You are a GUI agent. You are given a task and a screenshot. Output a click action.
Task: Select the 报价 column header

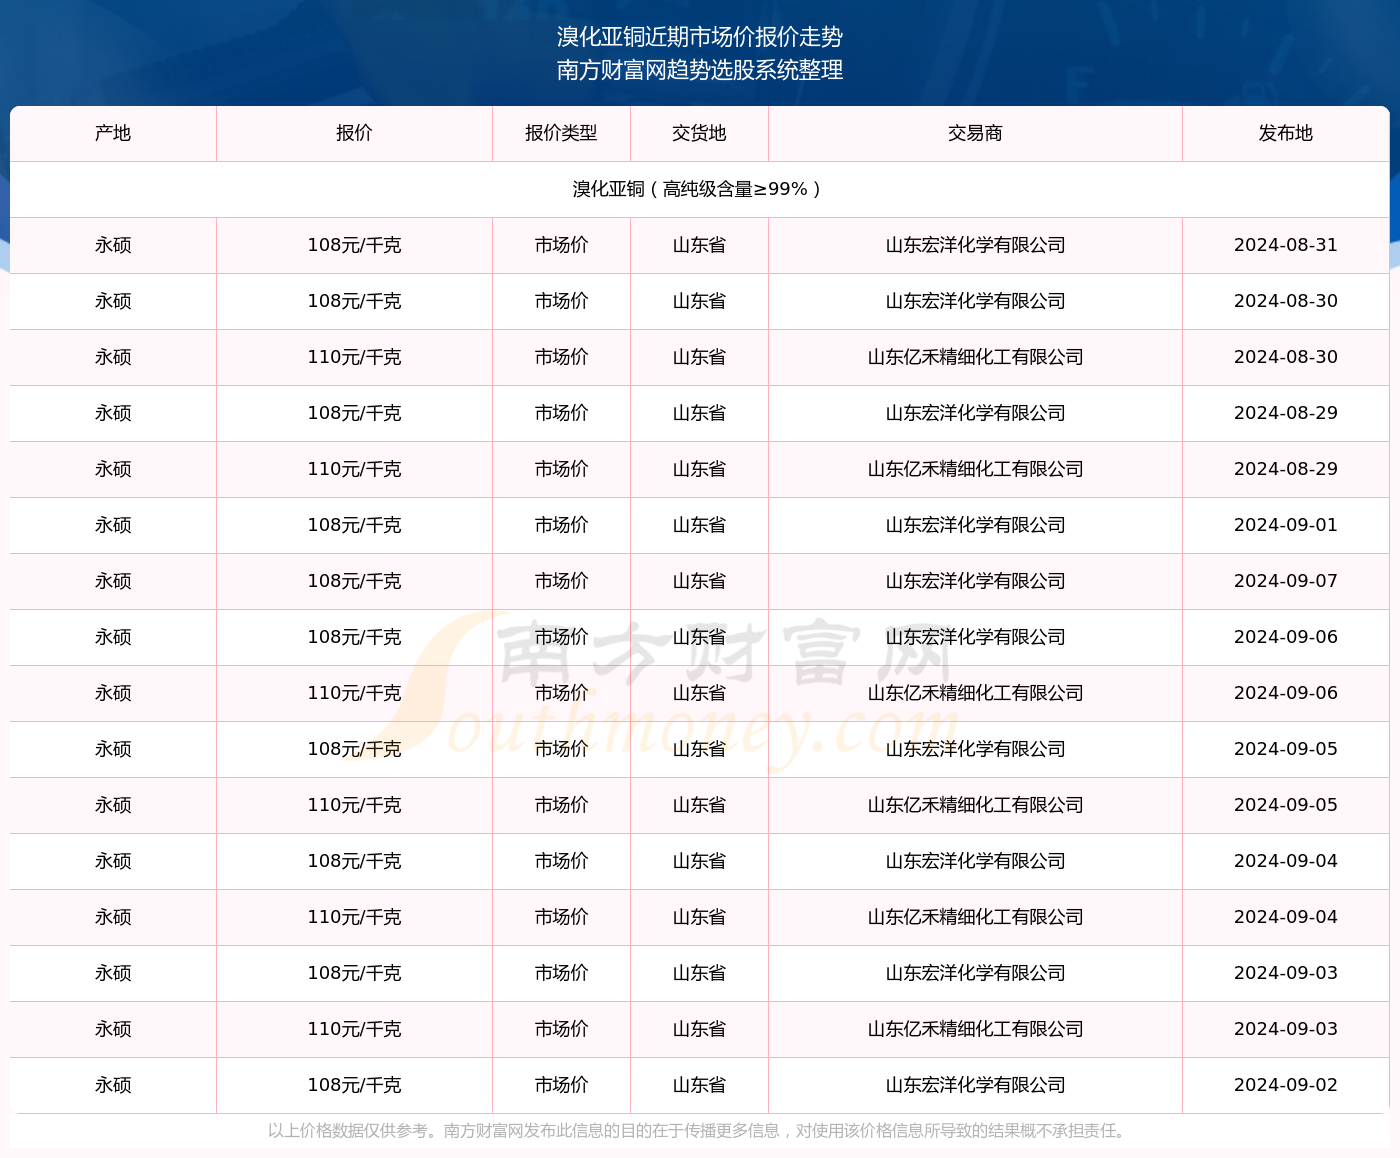(354, 133)
